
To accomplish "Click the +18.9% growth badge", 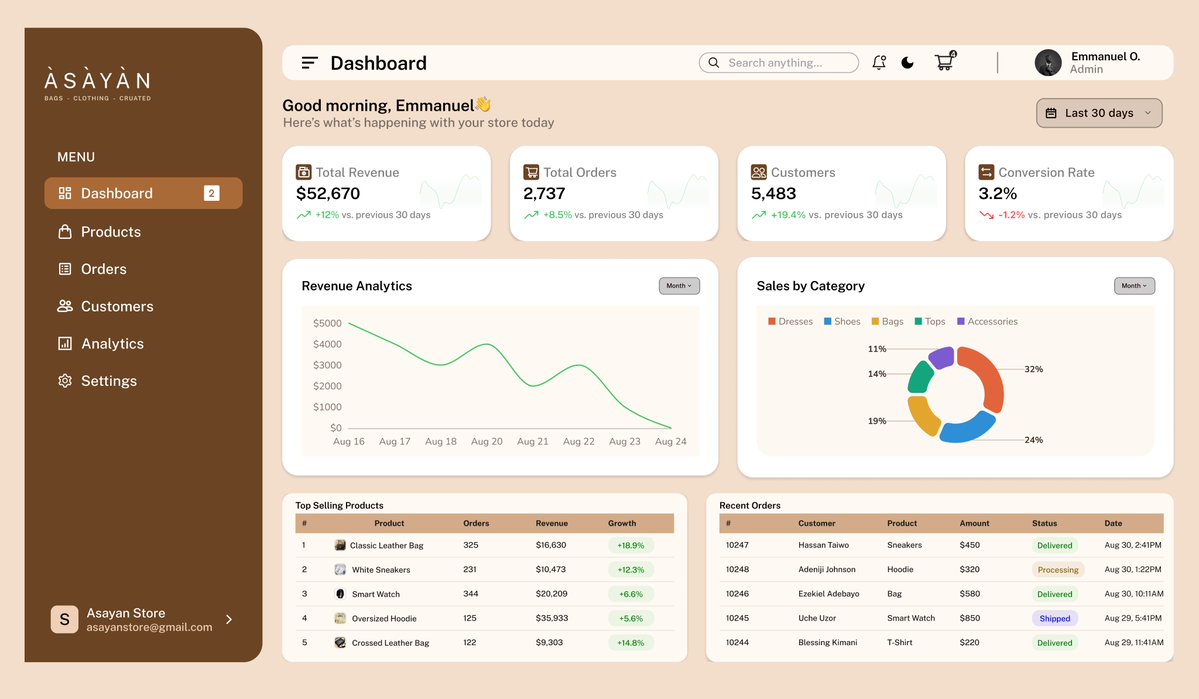I will point(631,545).
